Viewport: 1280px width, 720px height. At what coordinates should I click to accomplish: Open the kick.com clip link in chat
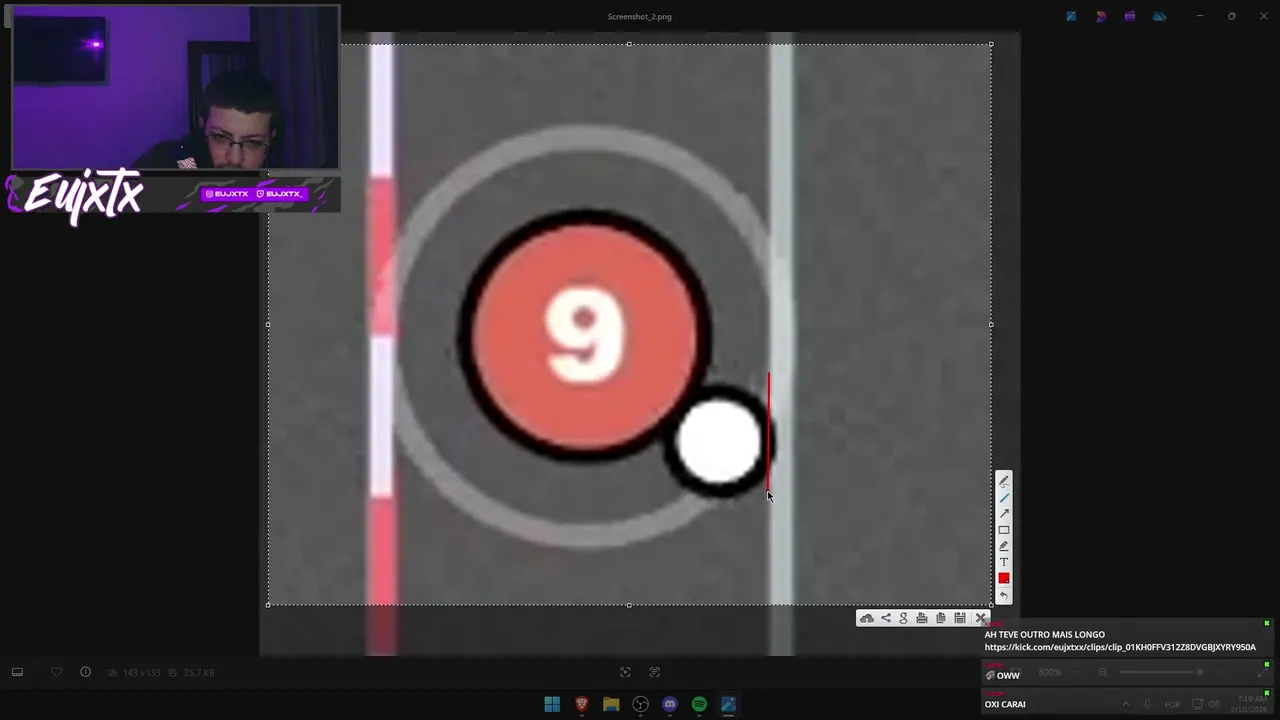pyautogui.click(x=1120, y=647)
